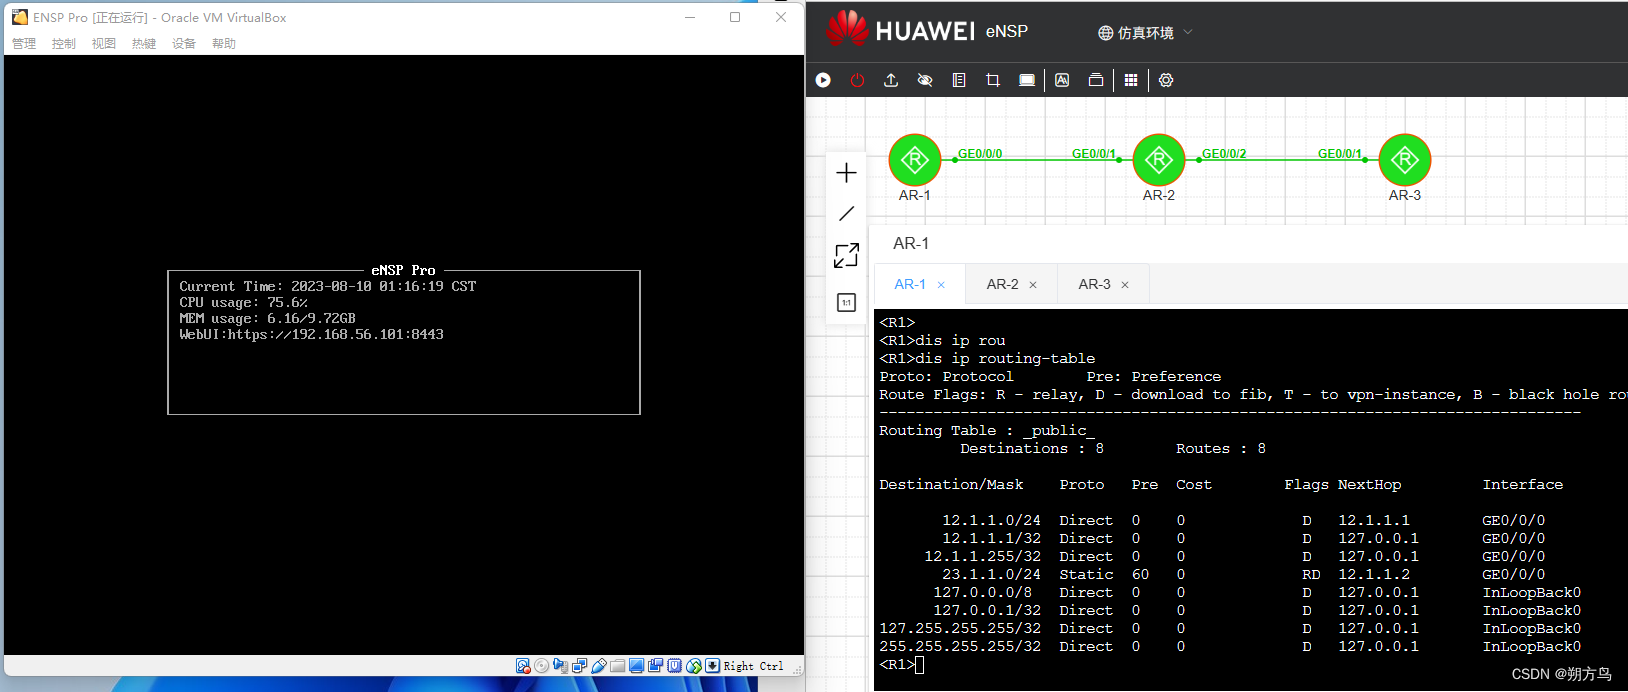Click the export upload icon

891,80
